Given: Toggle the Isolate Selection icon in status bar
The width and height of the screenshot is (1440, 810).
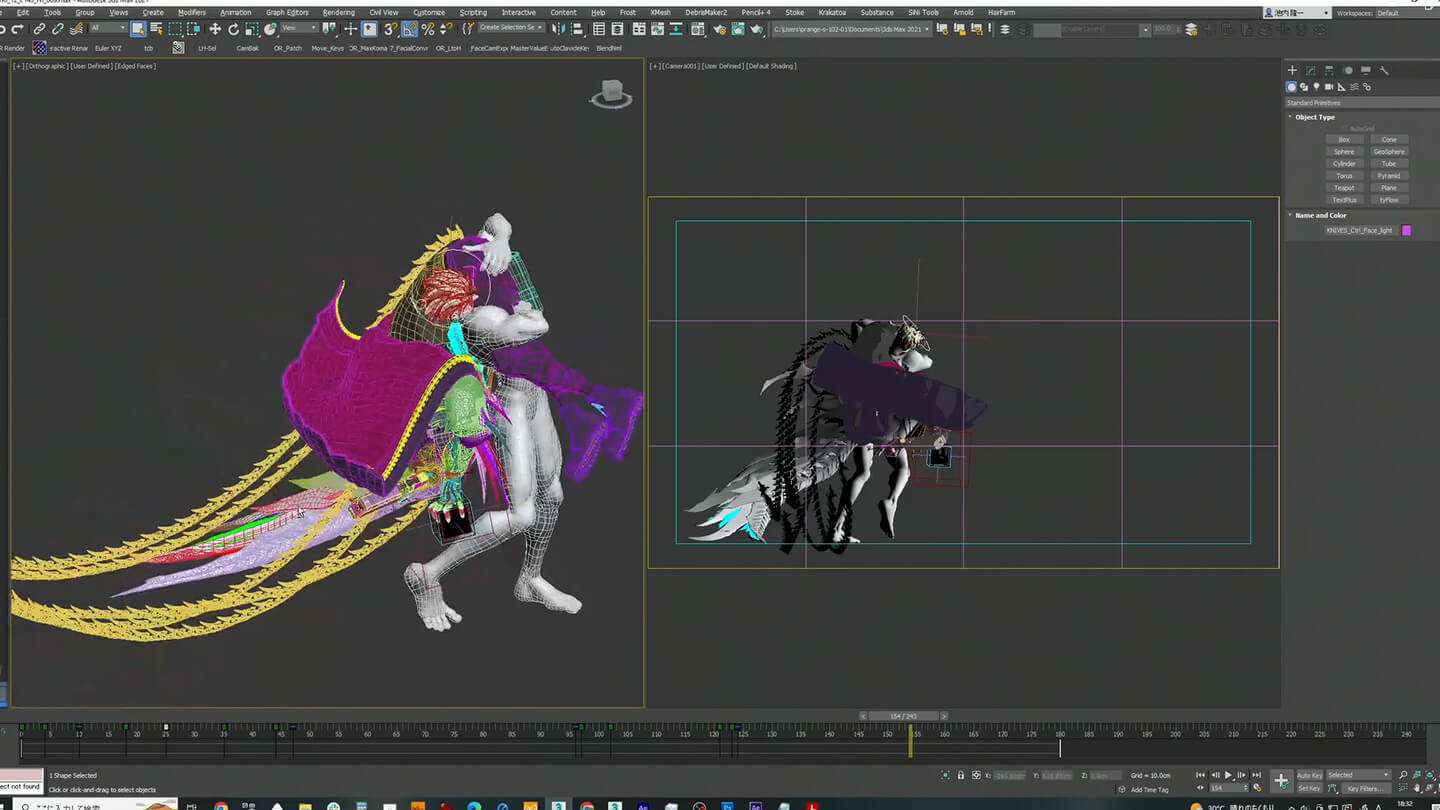Looking at the screenshot, I should pos(945,775).
